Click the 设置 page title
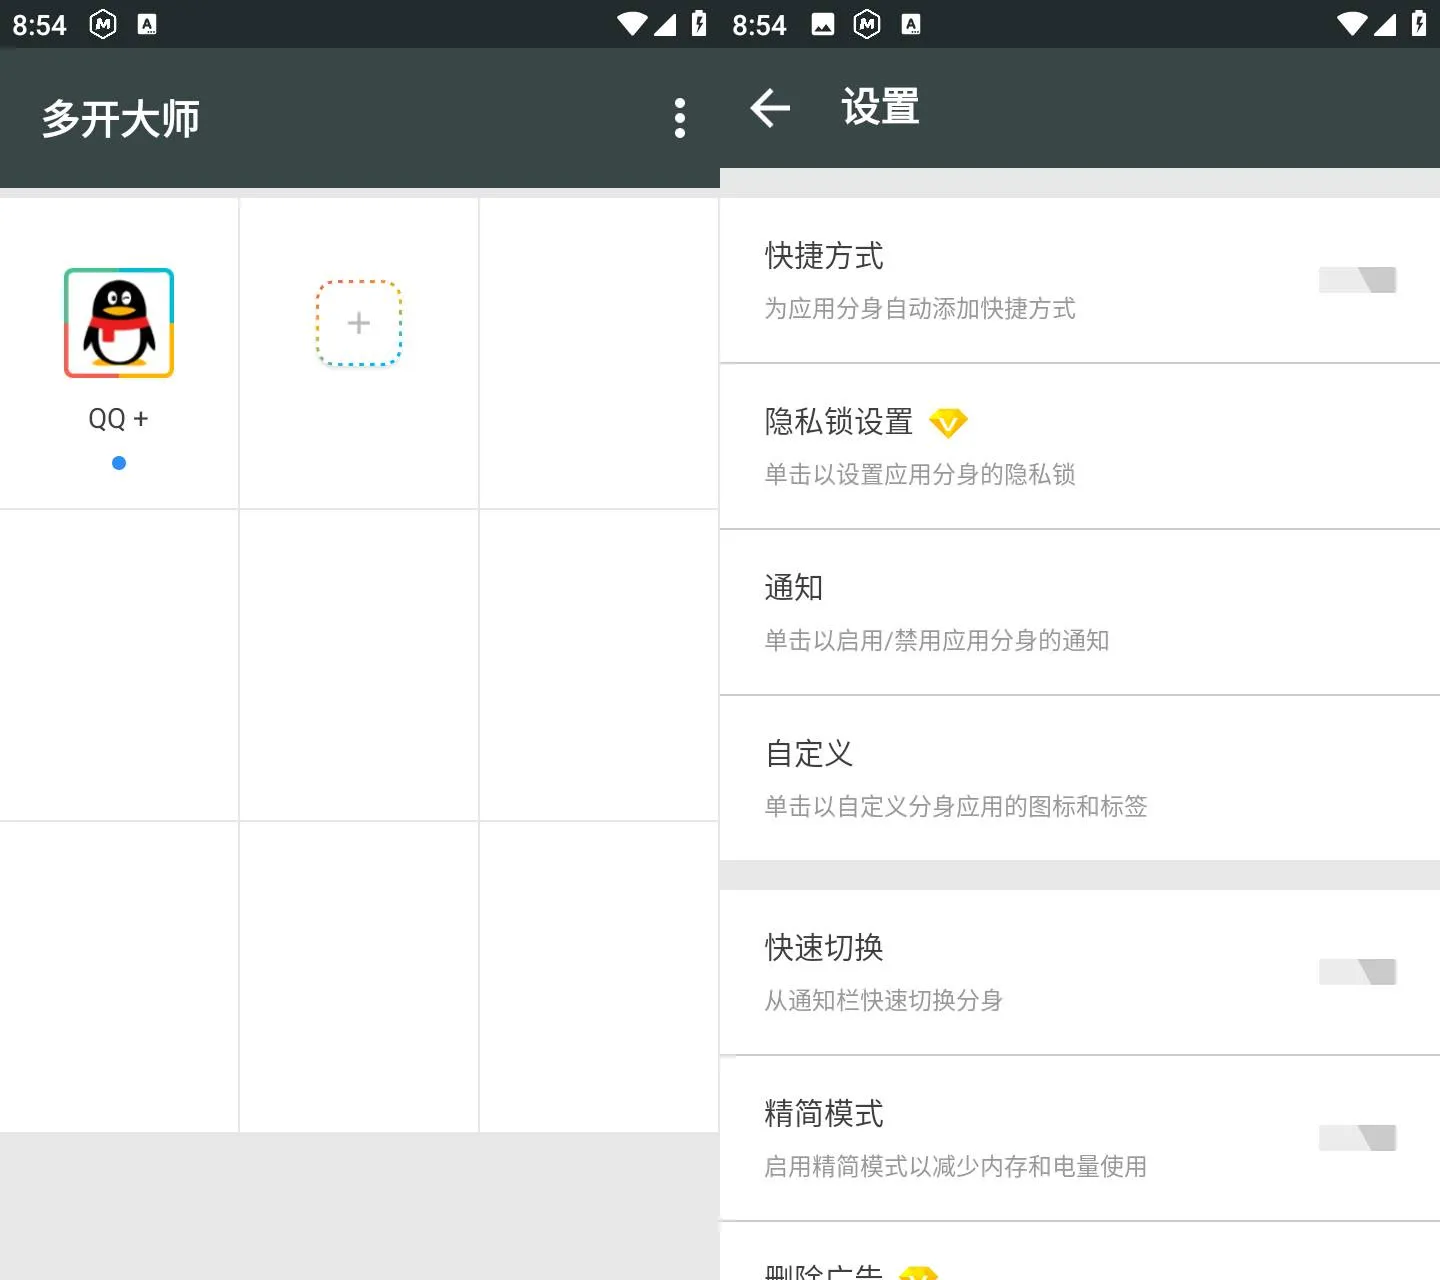This screenshot has height=1280, width=1440. (880, 108)
